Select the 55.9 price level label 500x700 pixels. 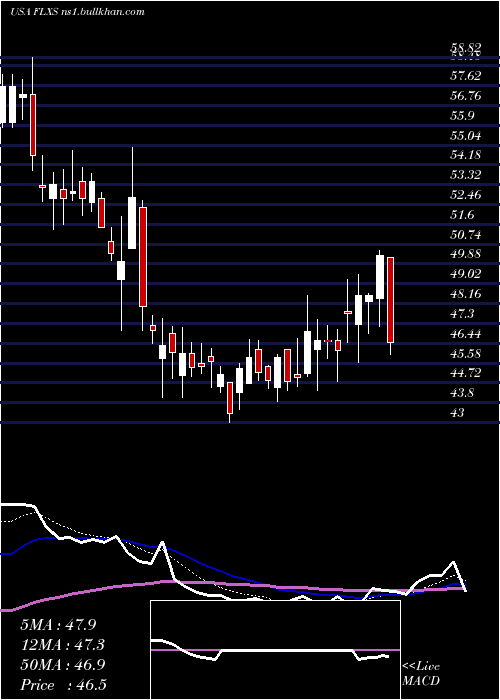click(462, 116)
